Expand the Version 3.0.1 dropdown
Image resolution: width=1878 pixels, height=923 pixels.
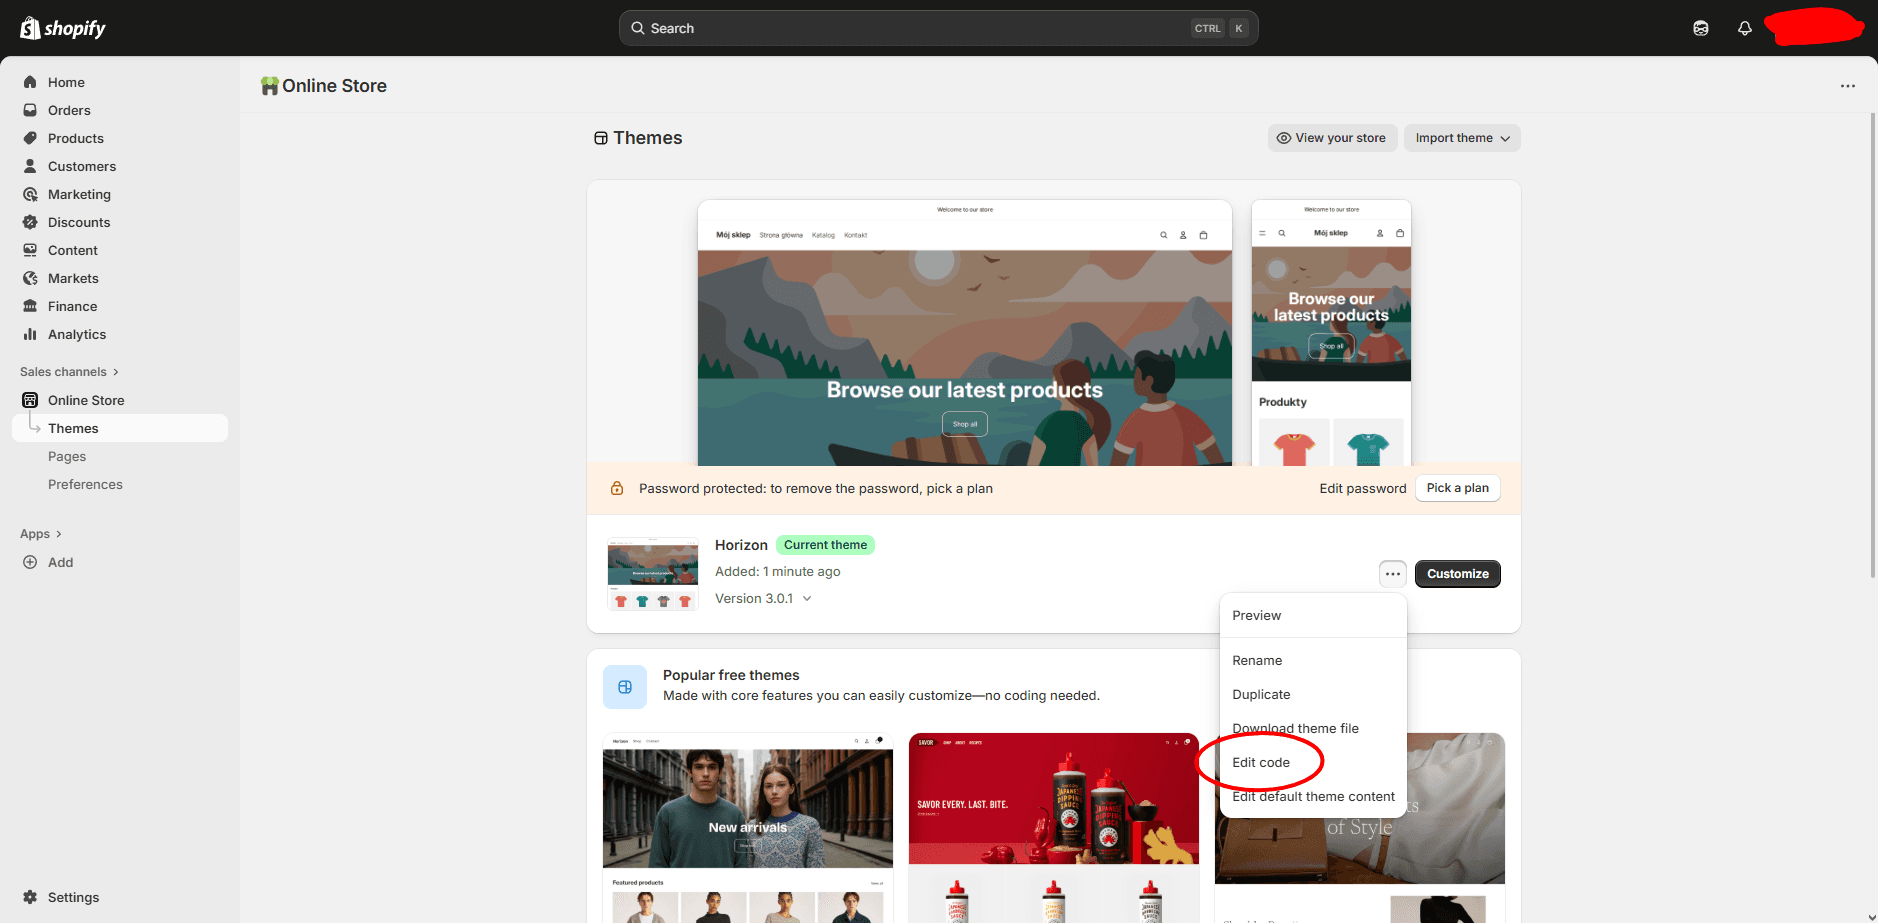tap(763, 598)
